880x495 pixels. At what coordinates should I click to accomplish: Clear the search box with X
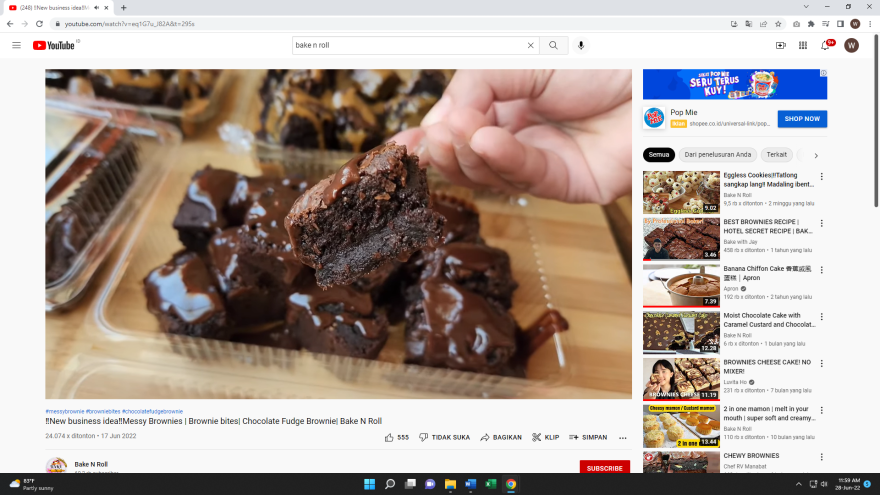530,45
